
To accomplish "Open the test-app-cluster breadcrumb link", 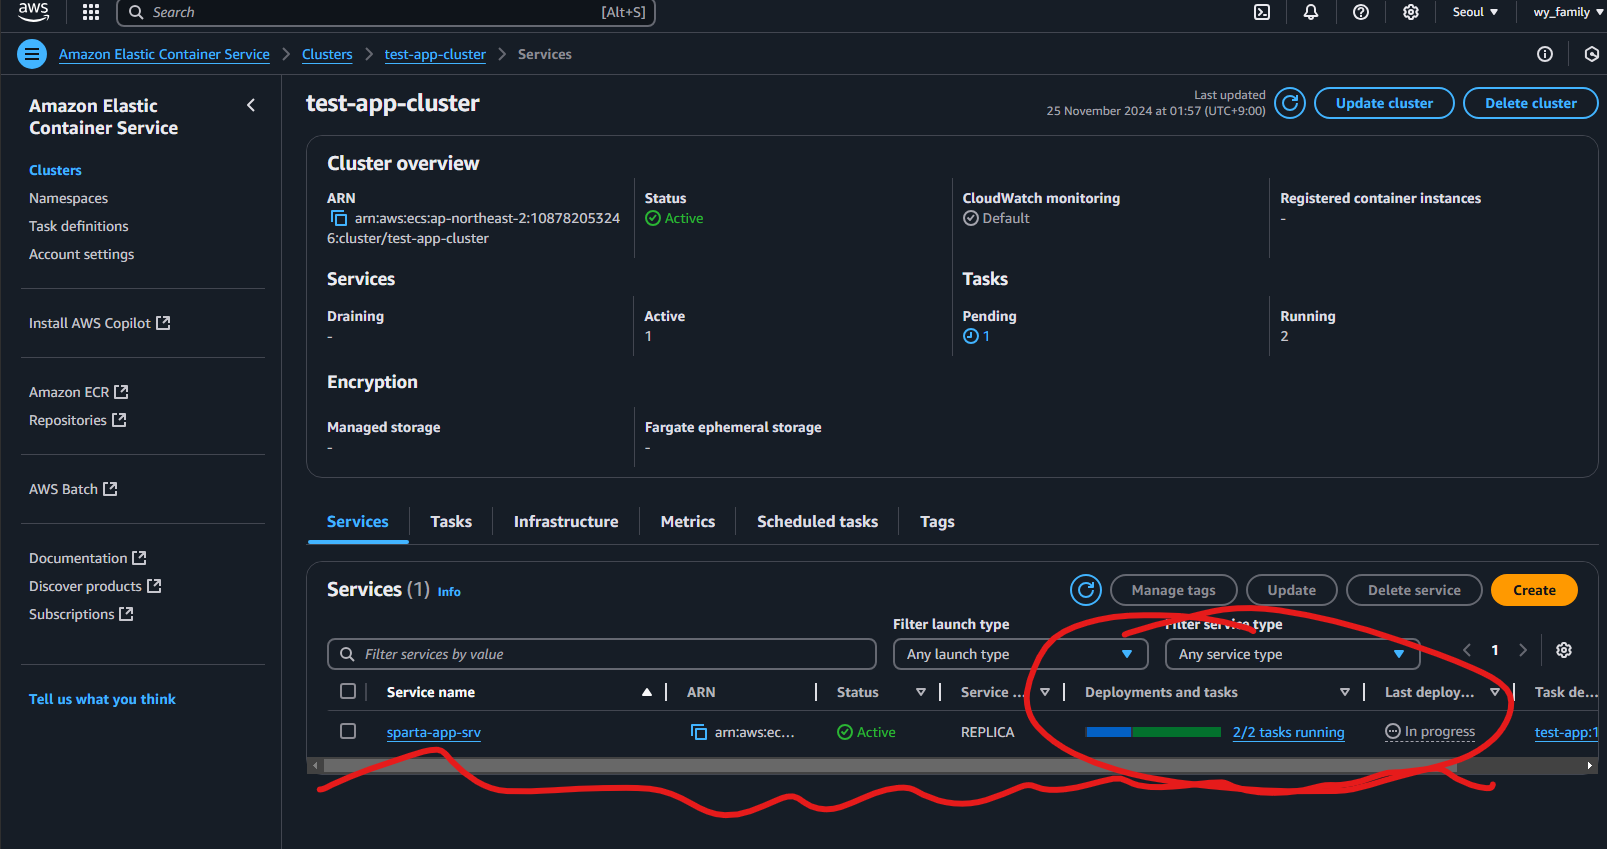I will [435, 54].
